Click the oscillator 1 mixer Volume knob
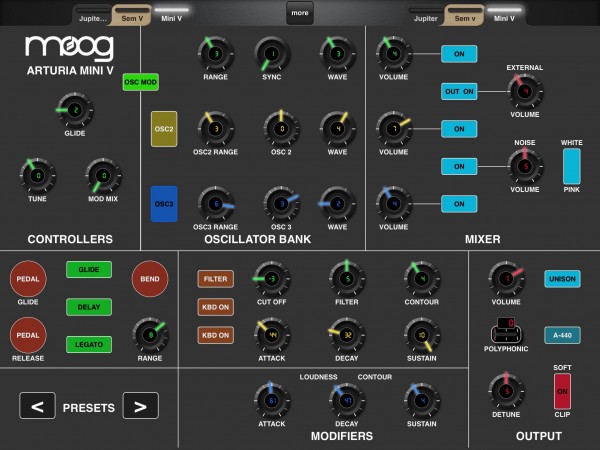Viewport: 600px width, 450px height. click(394, 54)
